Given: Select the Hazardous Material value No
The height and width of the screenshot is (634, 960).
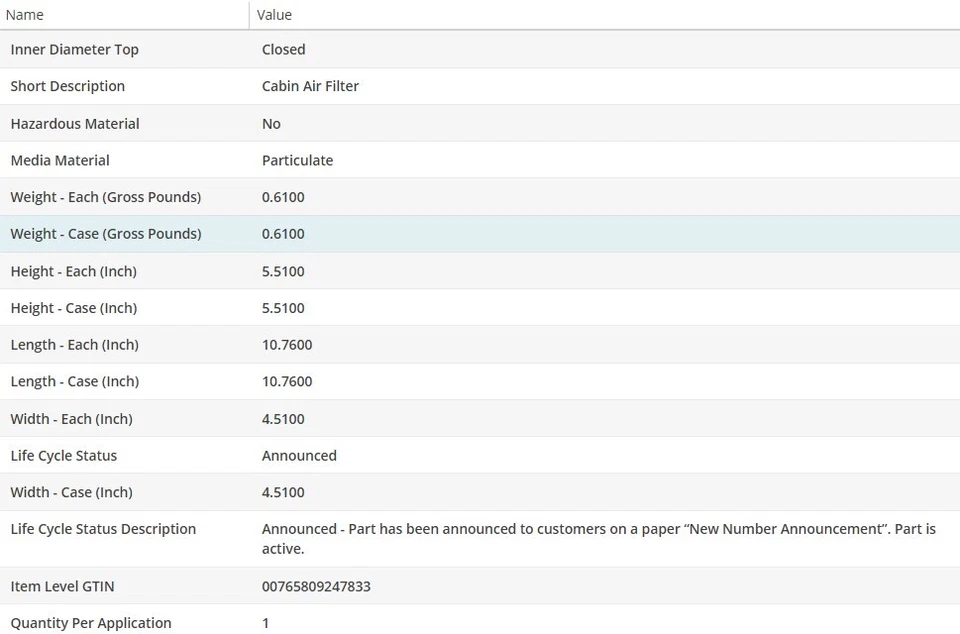Looking at the screenshot, I should (x=271, y=124).
